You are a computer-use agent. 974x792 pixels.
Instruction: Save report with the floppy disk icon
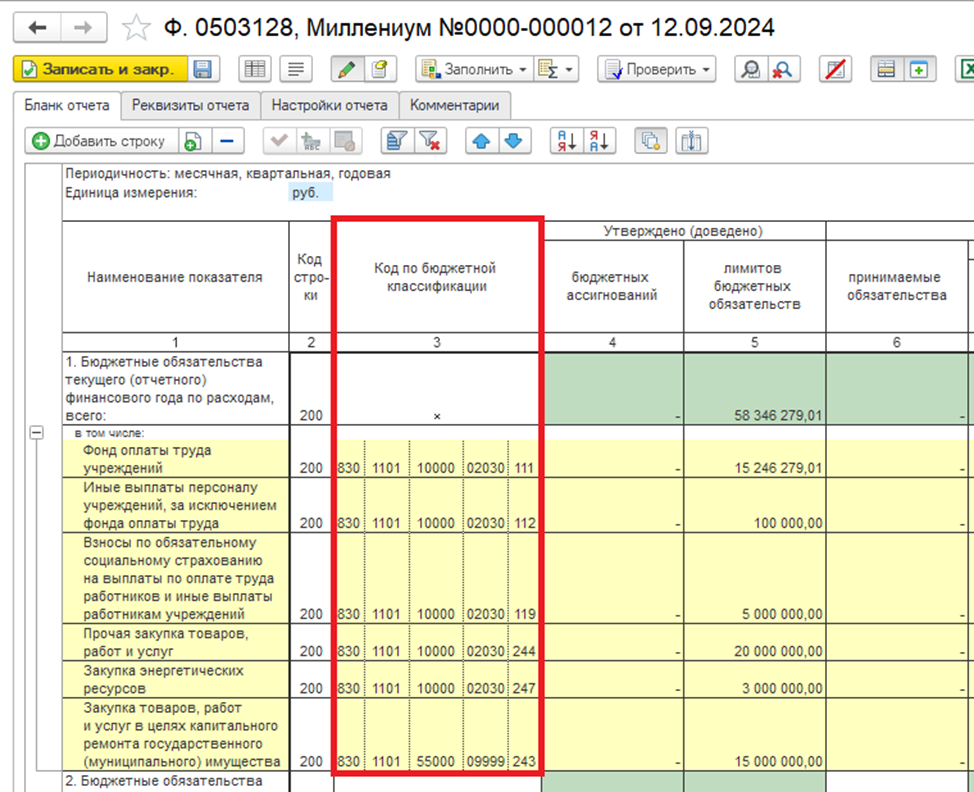(203, 69)
